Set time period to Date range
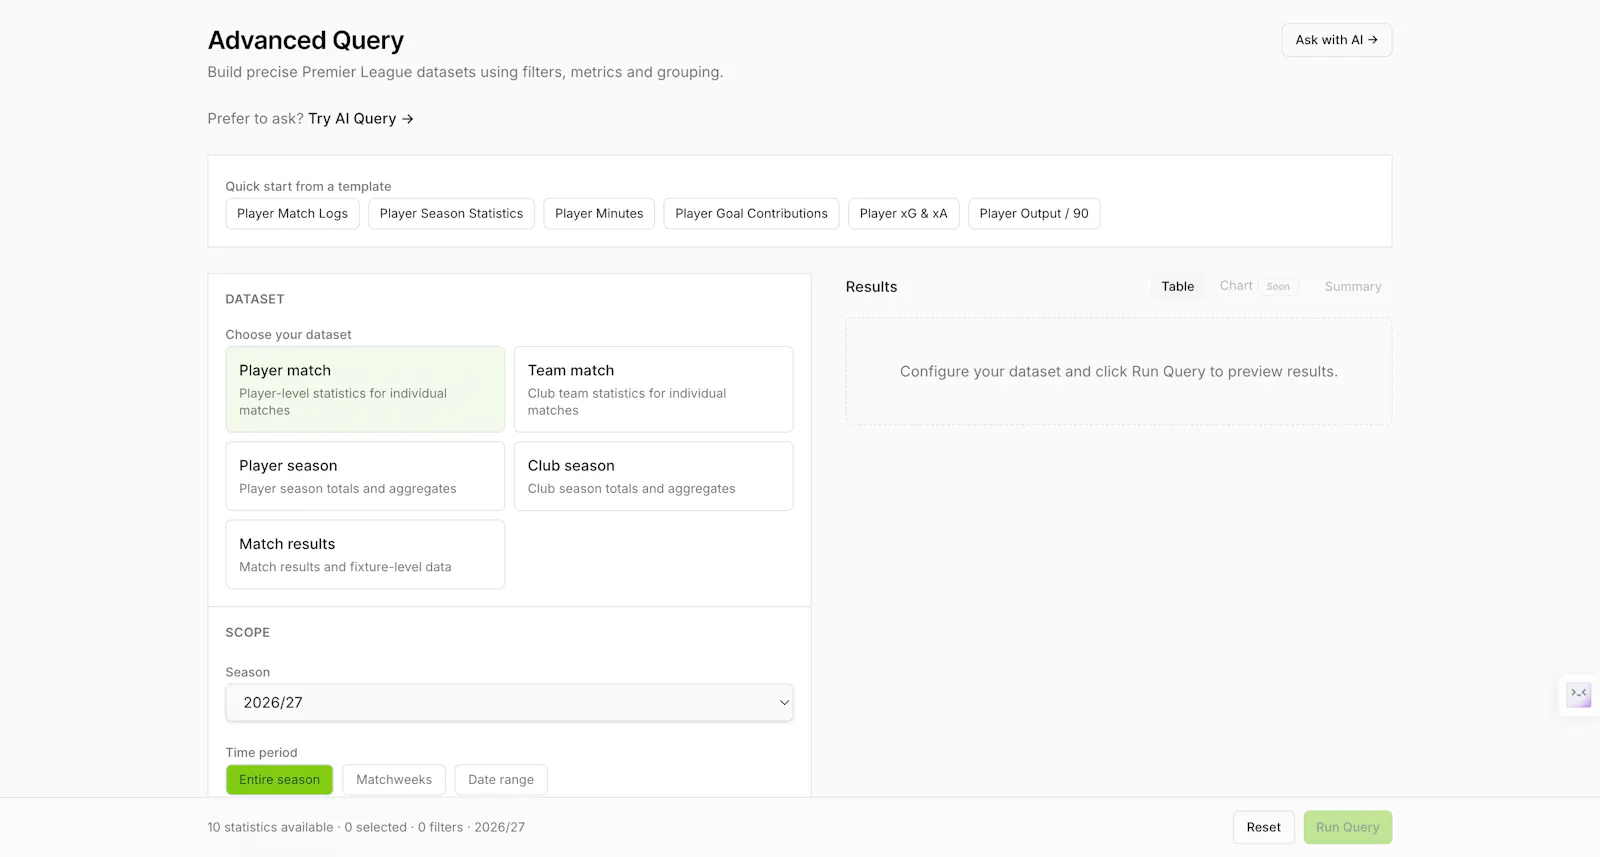The image size is (1600, 857). [x=501, y=780]
